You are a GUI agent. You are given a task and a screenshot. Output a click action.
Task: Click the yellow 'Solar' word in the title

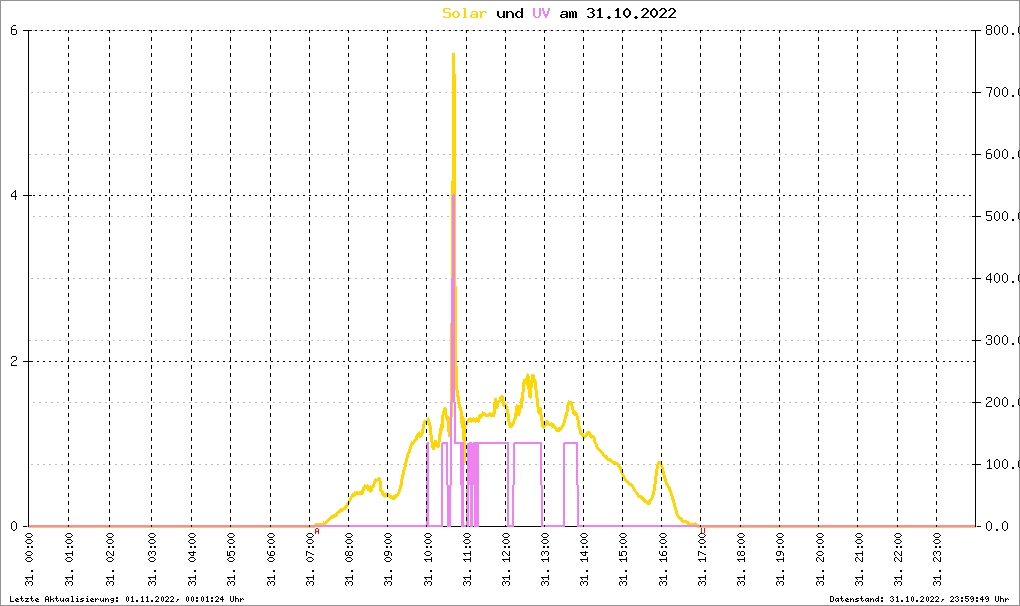coord(464,13)
